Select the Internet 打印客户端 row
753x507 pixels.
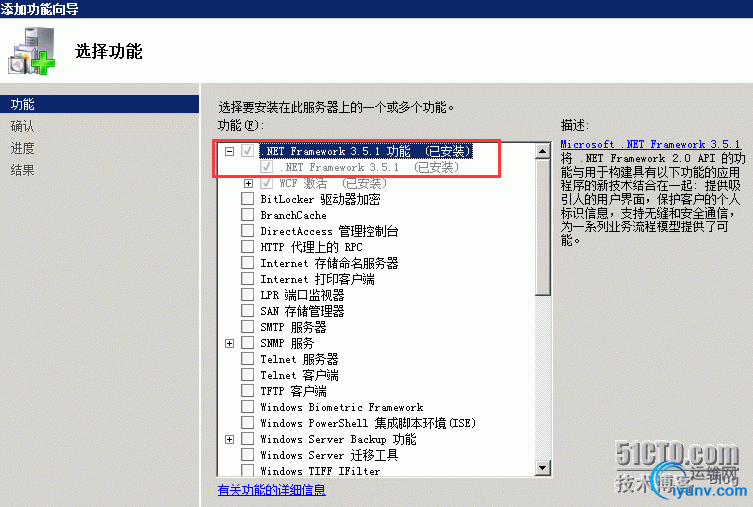click(317, 279)
